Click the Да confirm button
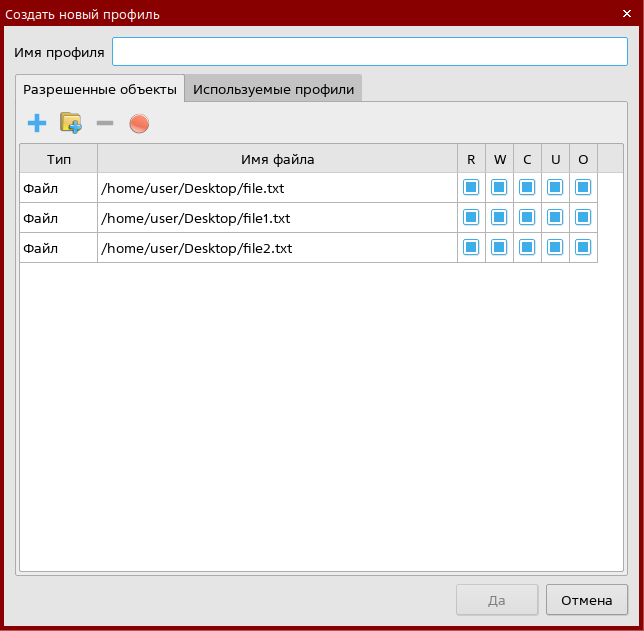 [496, 600]
